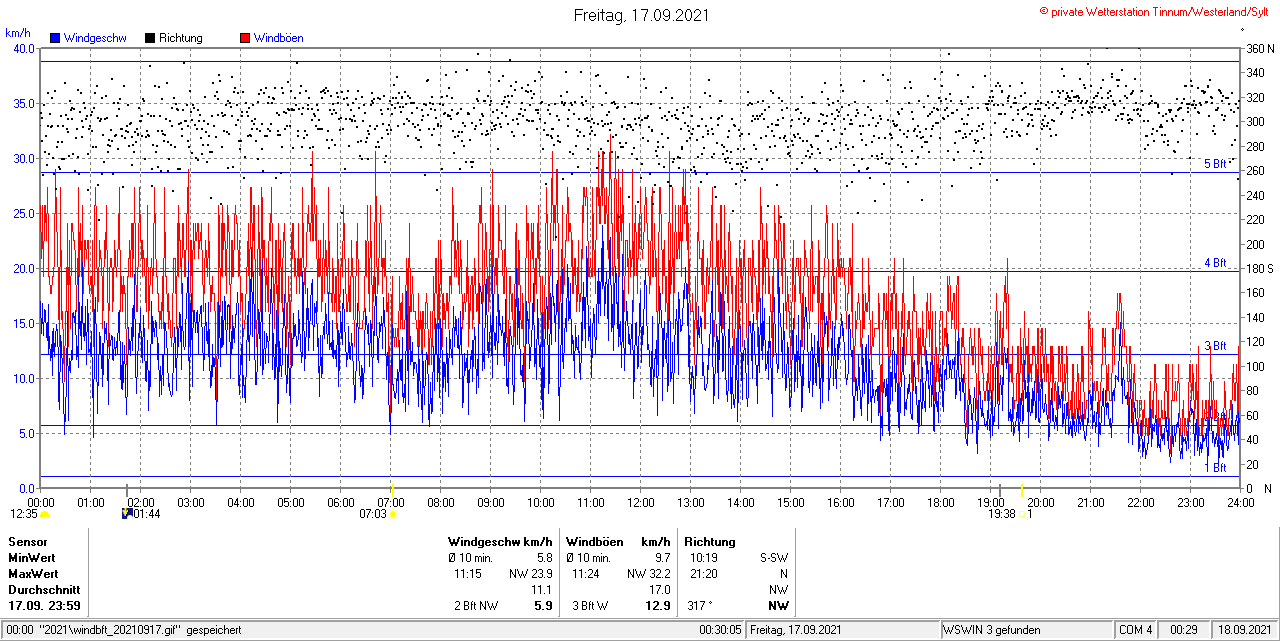1280x641 pixels.
Task: Click the 180 S direction axis label
Action: [1260, 269]
